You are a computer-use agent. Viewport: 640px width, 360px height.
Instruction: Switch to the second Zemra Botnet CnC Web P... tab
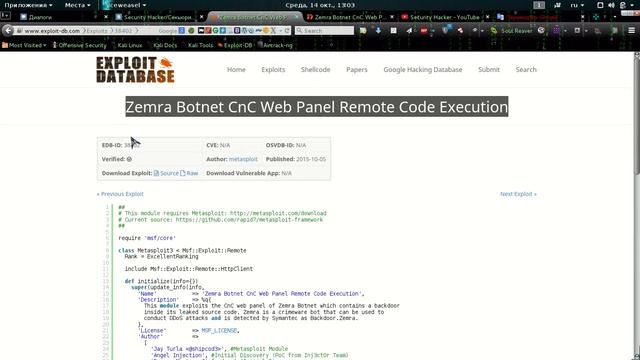(350, 17)
